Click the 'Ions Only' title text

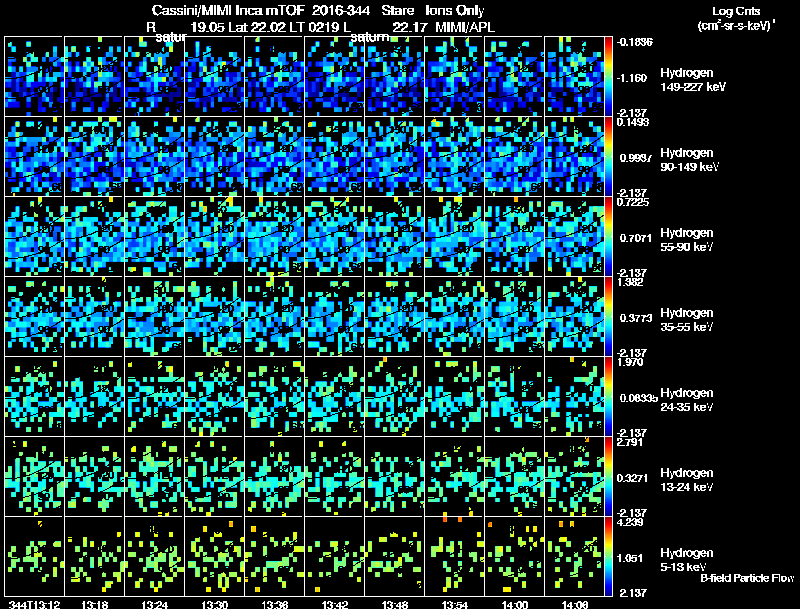click(455, 11)
